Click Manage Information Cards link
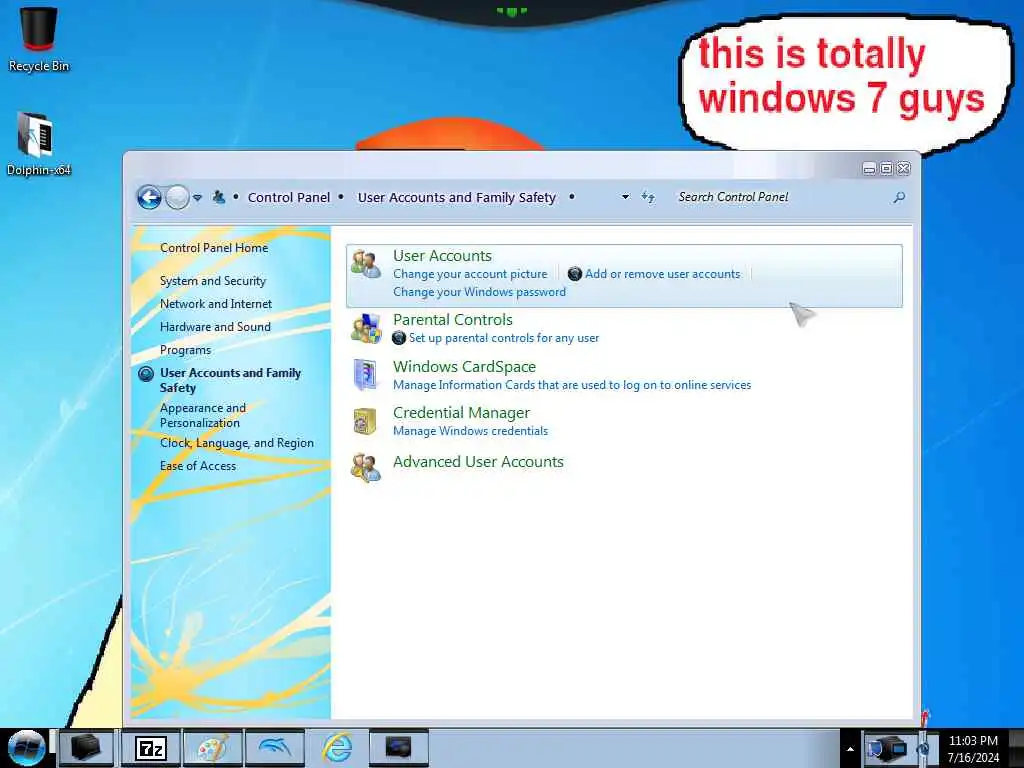1024x768 pixels. pyautogui.click(x=572, y=385)
